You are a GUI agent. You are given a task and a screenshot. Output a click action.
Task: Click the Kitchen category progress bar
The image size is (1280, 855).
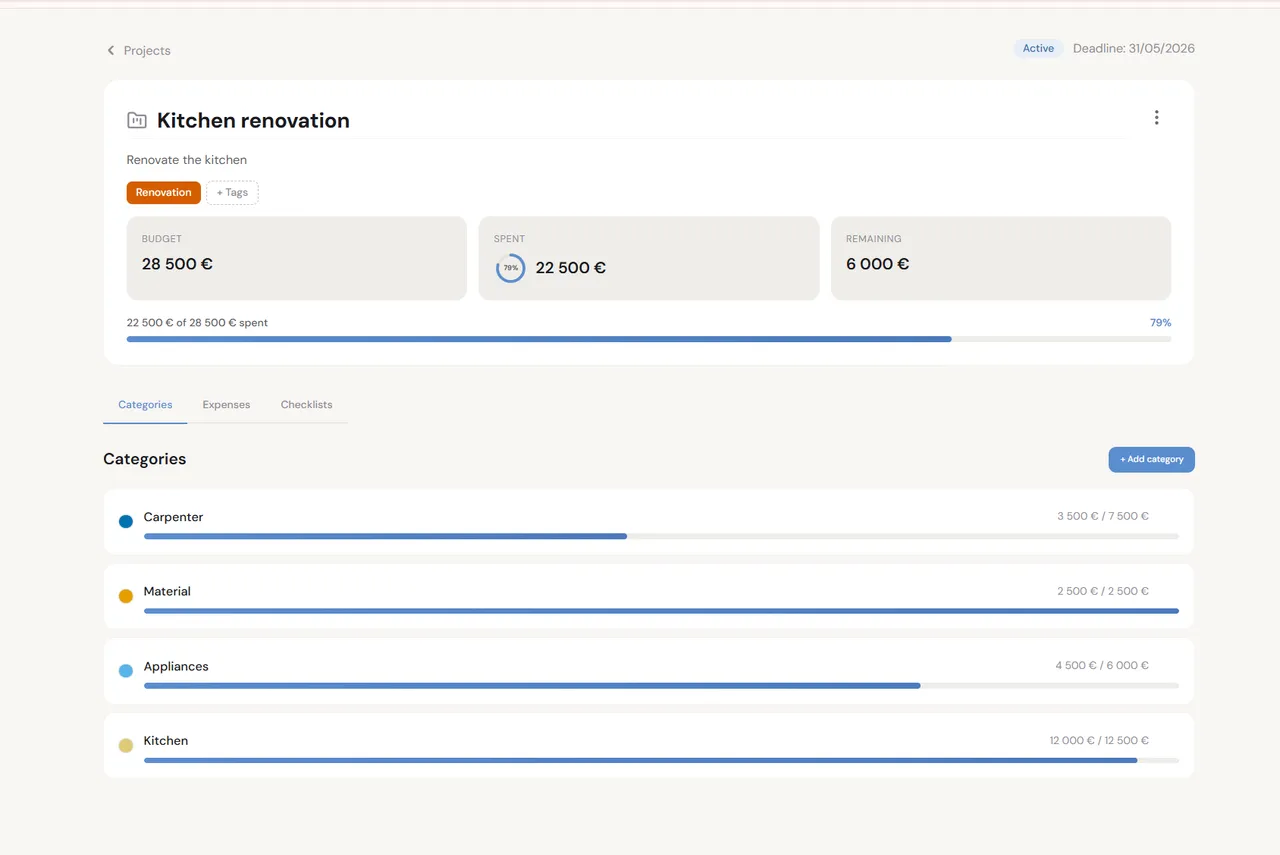click(661, 760)
